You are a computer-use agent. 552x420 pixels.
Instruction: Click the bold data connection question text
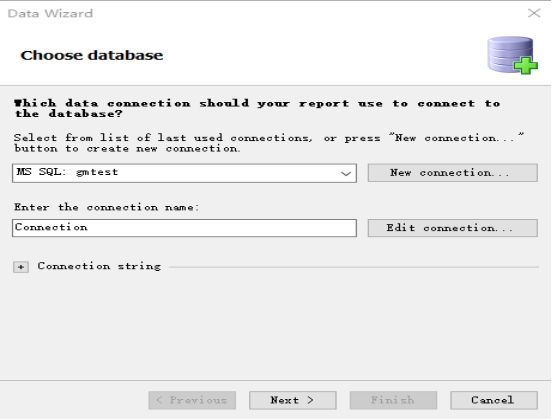(257, 108)
